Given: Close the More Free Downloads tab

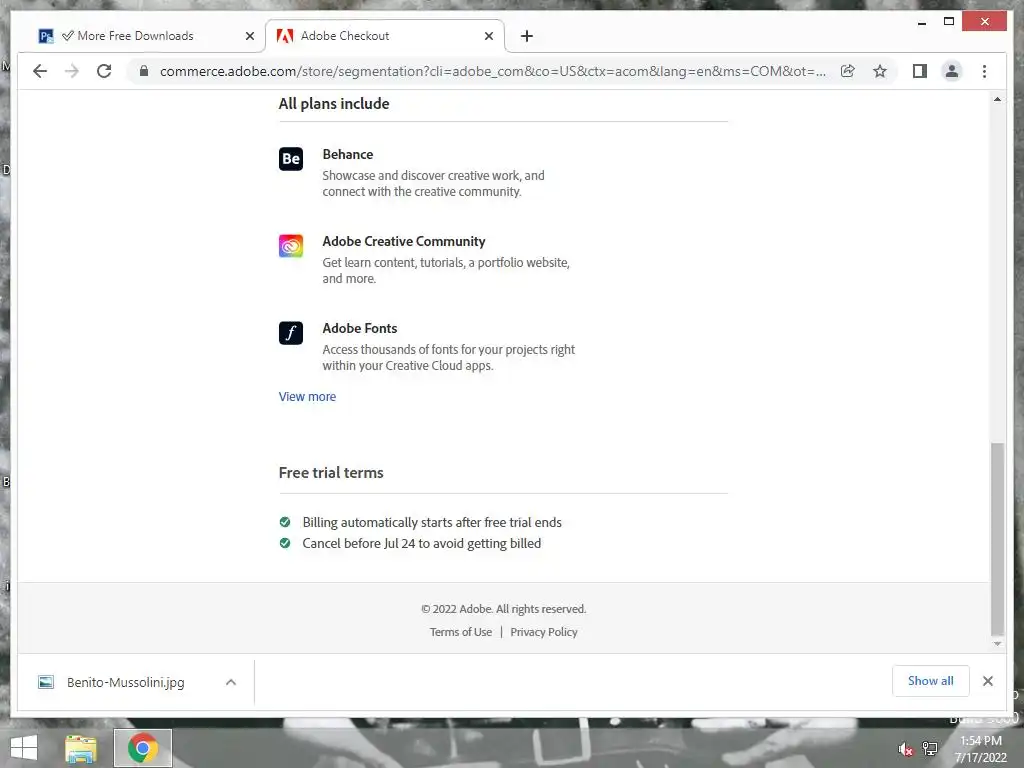Looking at the screenshot, I should [249, 36].
